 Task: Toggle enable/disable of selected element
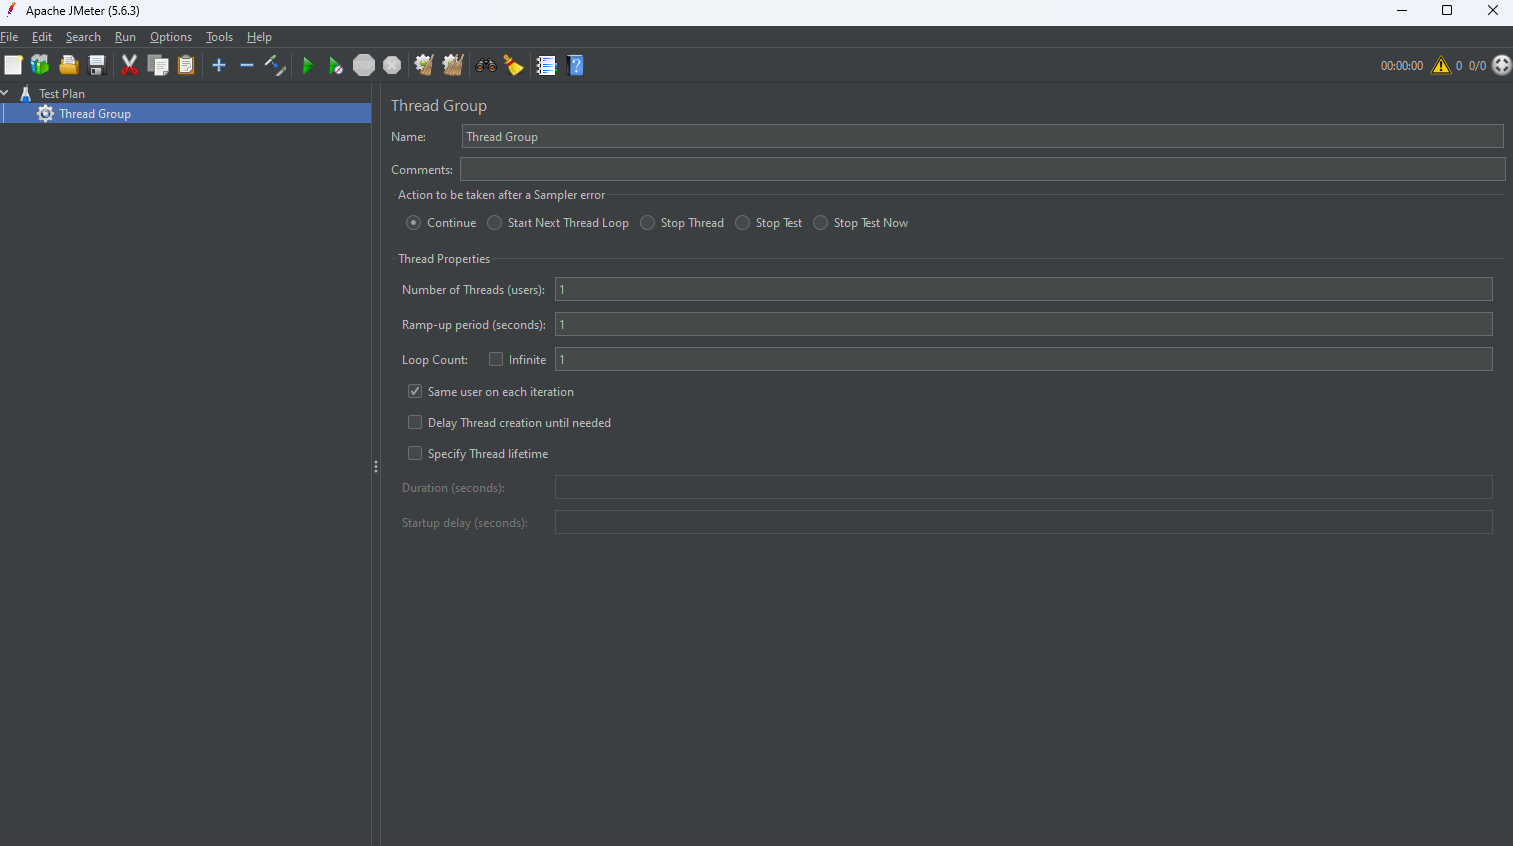(275, 65)
